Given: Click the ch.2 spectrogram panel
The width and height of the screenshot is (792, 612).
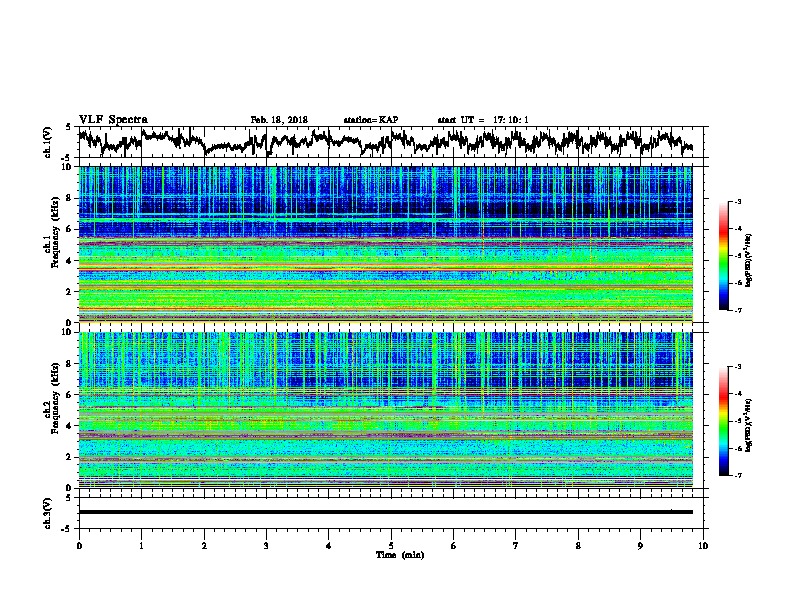Looking at the screenshot, I should (x=385, y=410).
